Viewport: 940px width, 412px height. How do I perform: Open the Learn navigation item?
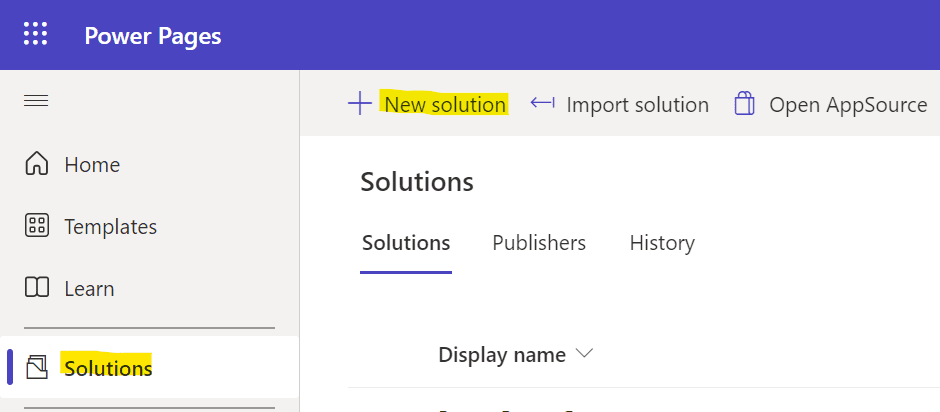coord(149,288)
